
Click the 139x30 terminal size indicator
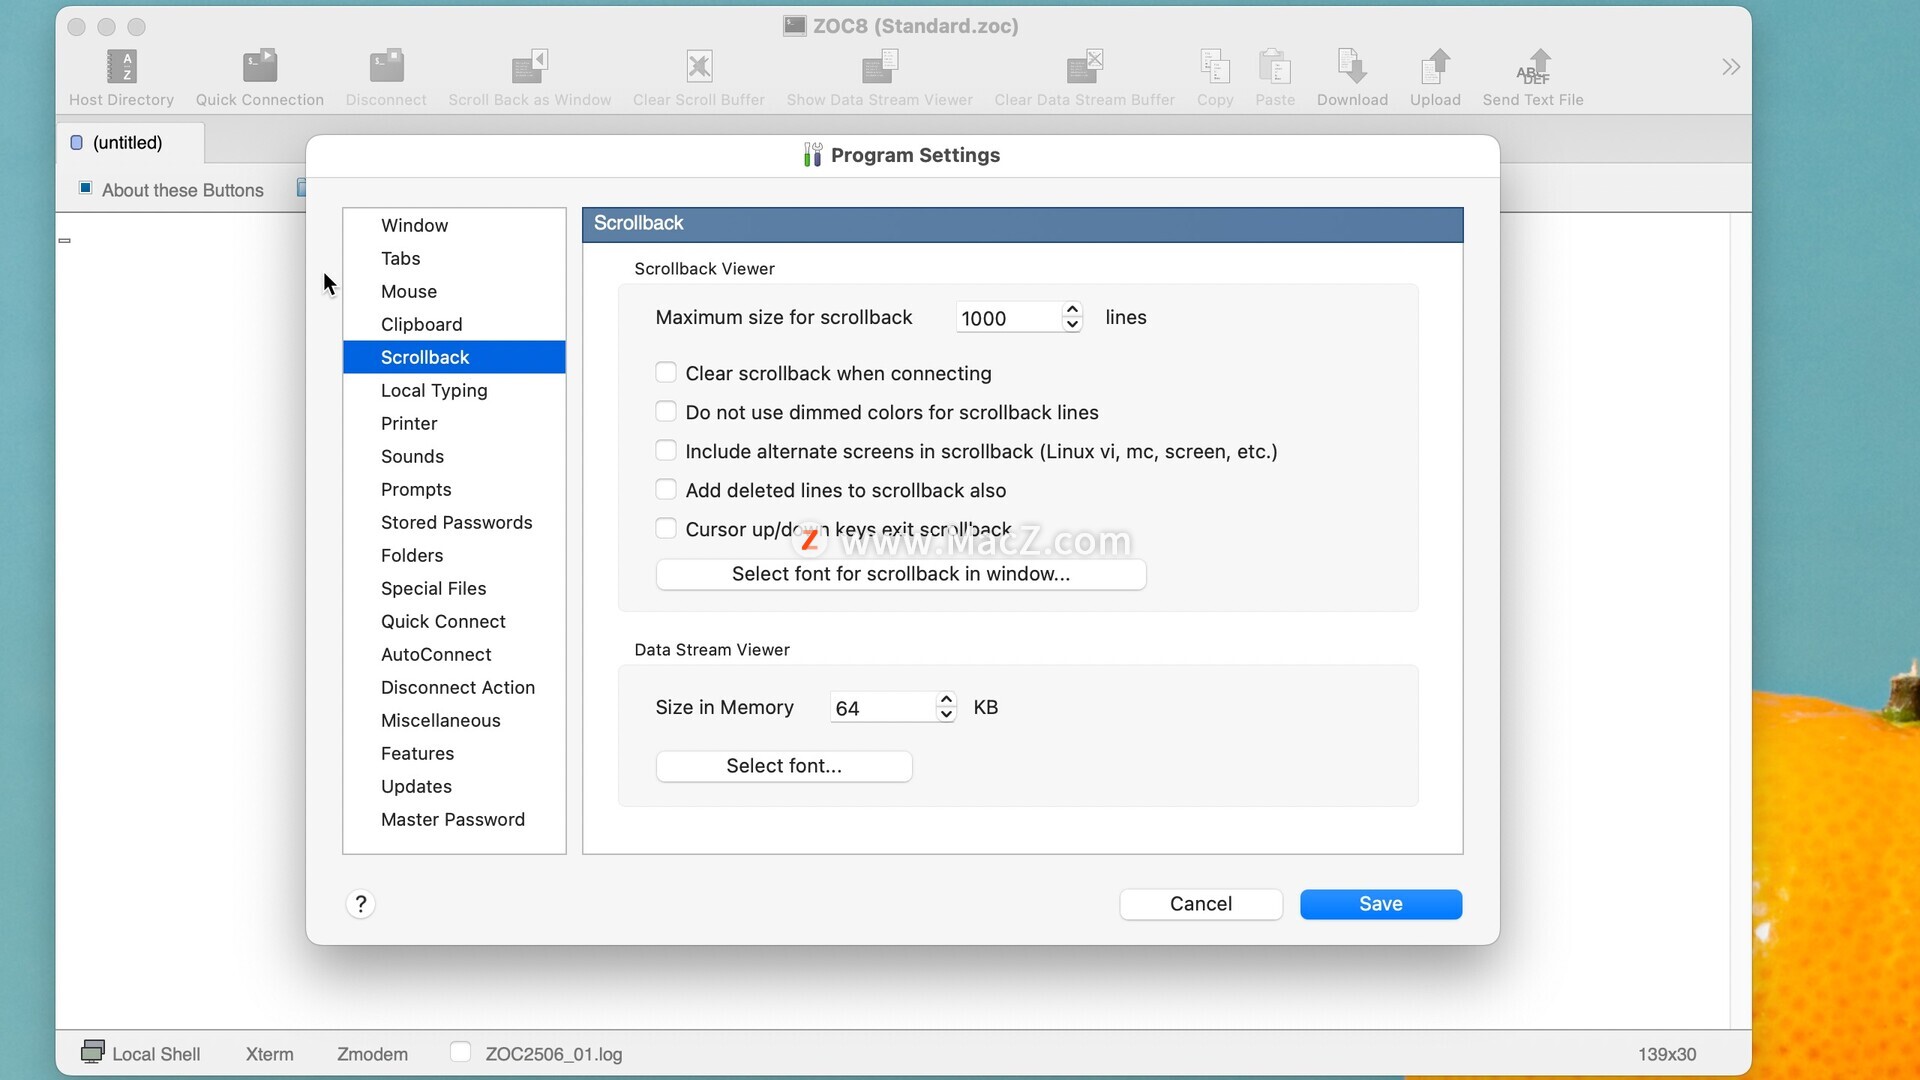click(1667, 1054)
